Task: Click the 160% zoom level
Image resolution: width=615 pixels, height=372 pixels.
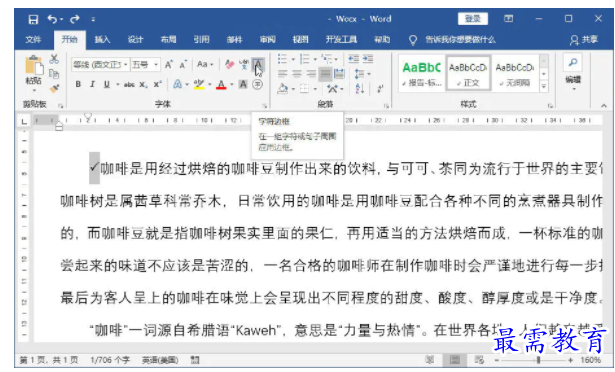Action: click(590, 360)
